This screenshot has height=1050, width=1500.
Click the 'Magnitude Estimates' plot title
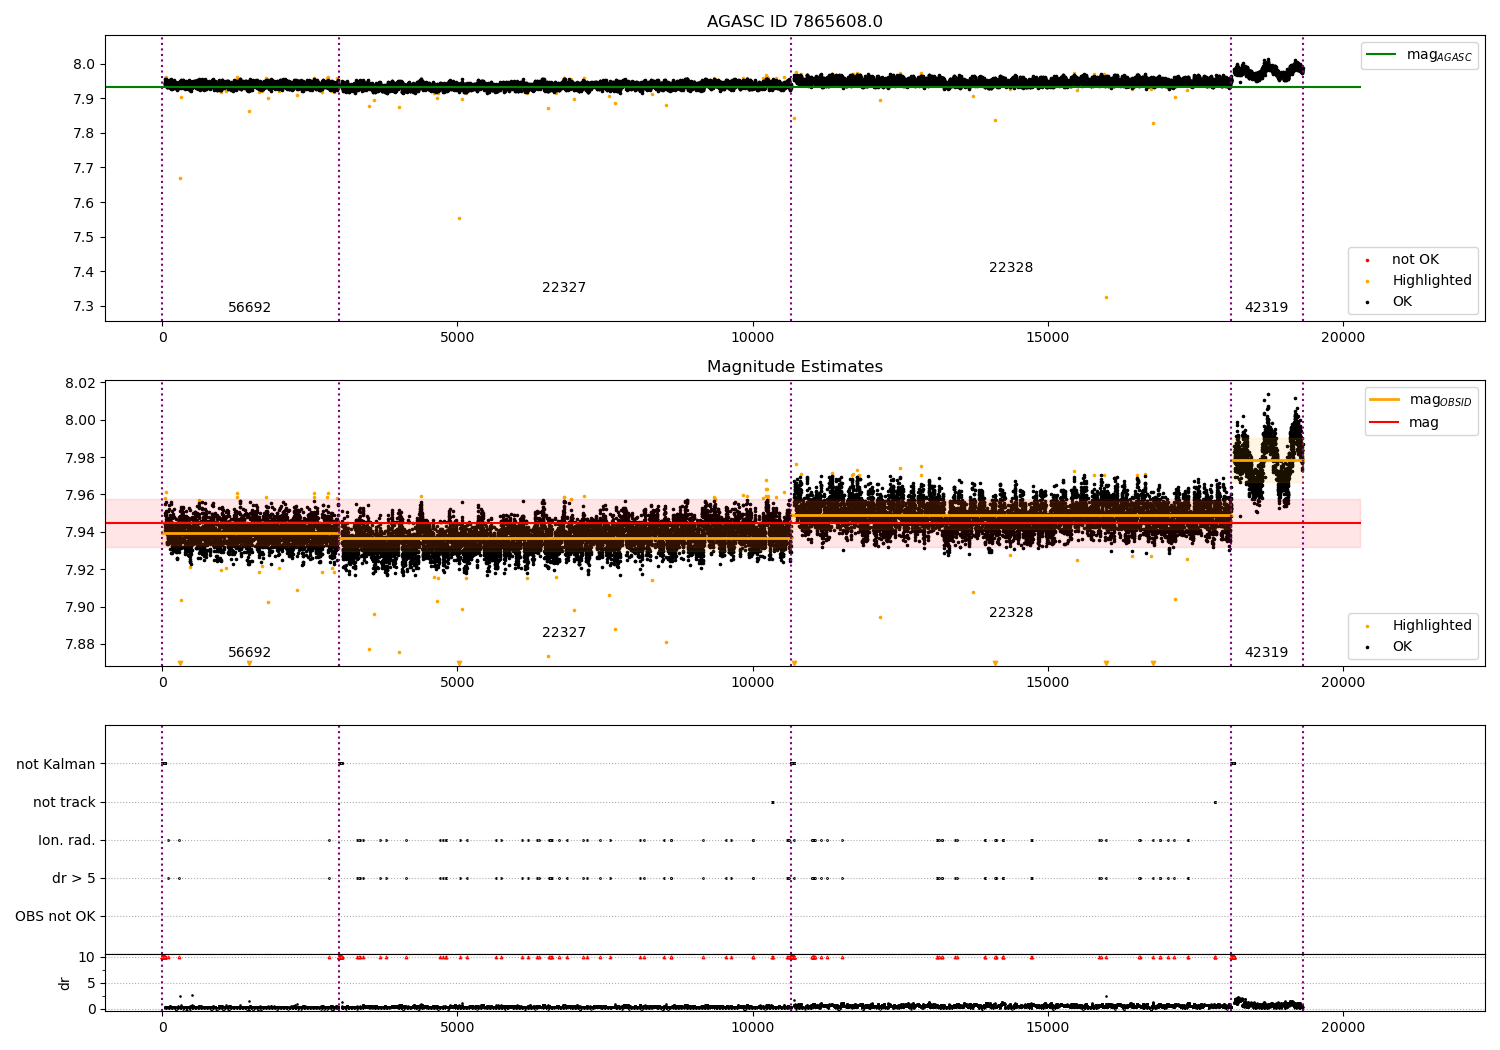pos(795,367)
